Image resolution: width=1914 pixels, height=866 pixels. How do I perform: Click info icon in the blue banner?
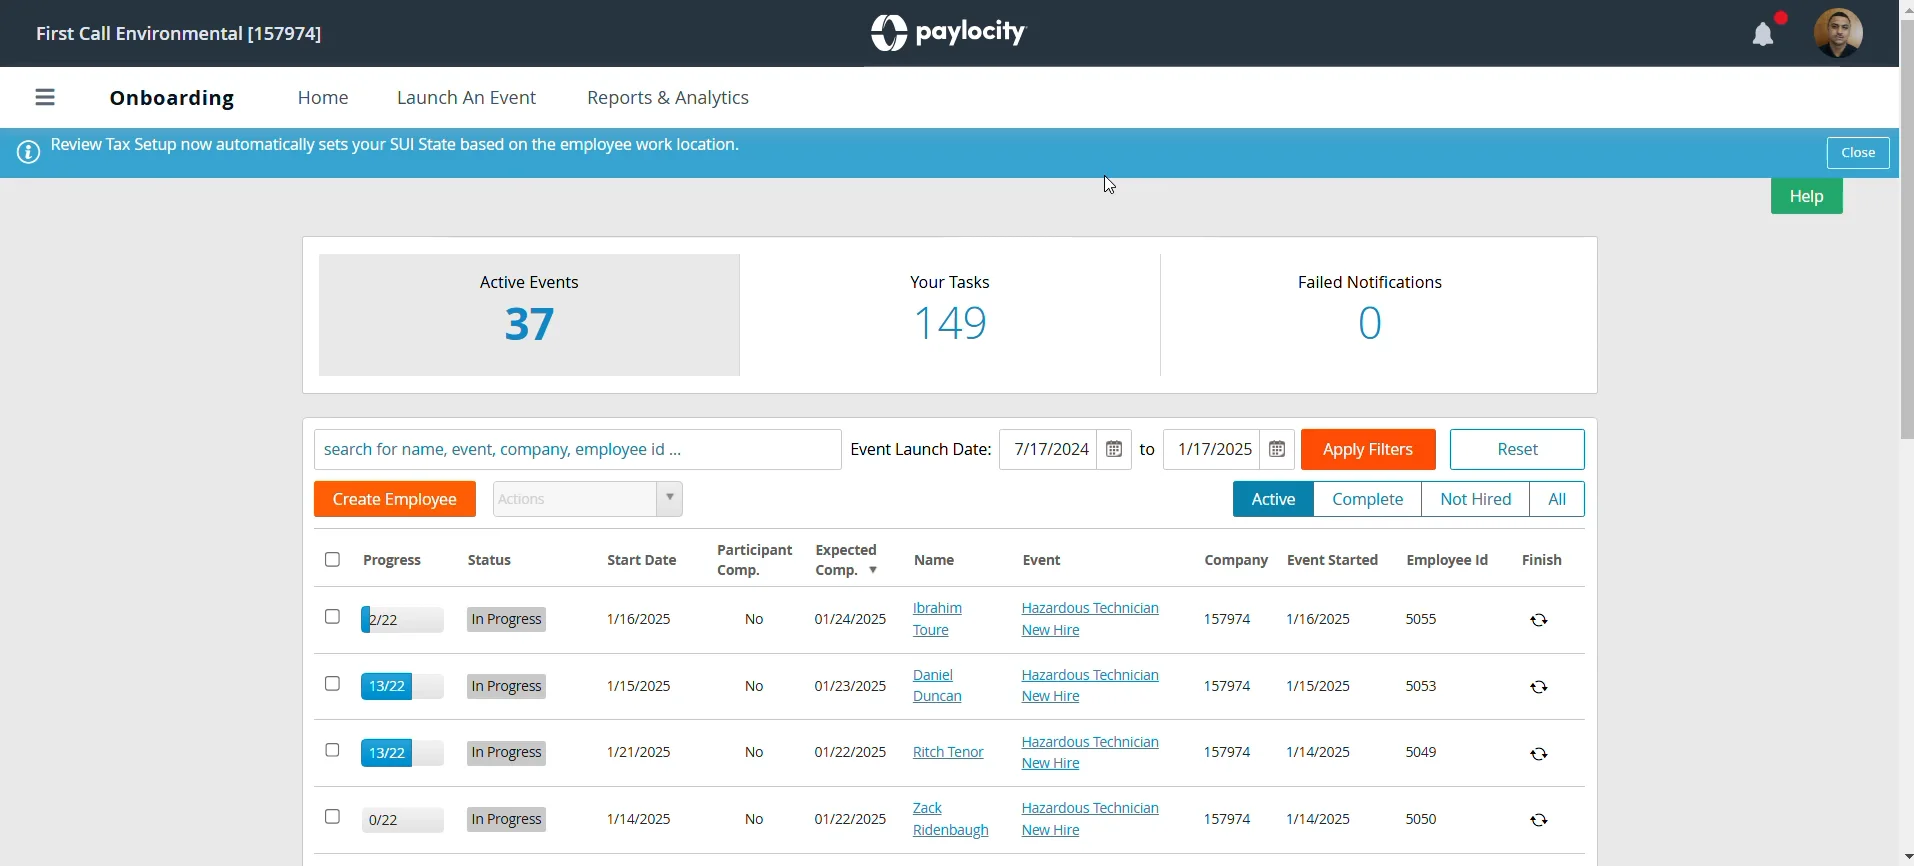[29, 152]
